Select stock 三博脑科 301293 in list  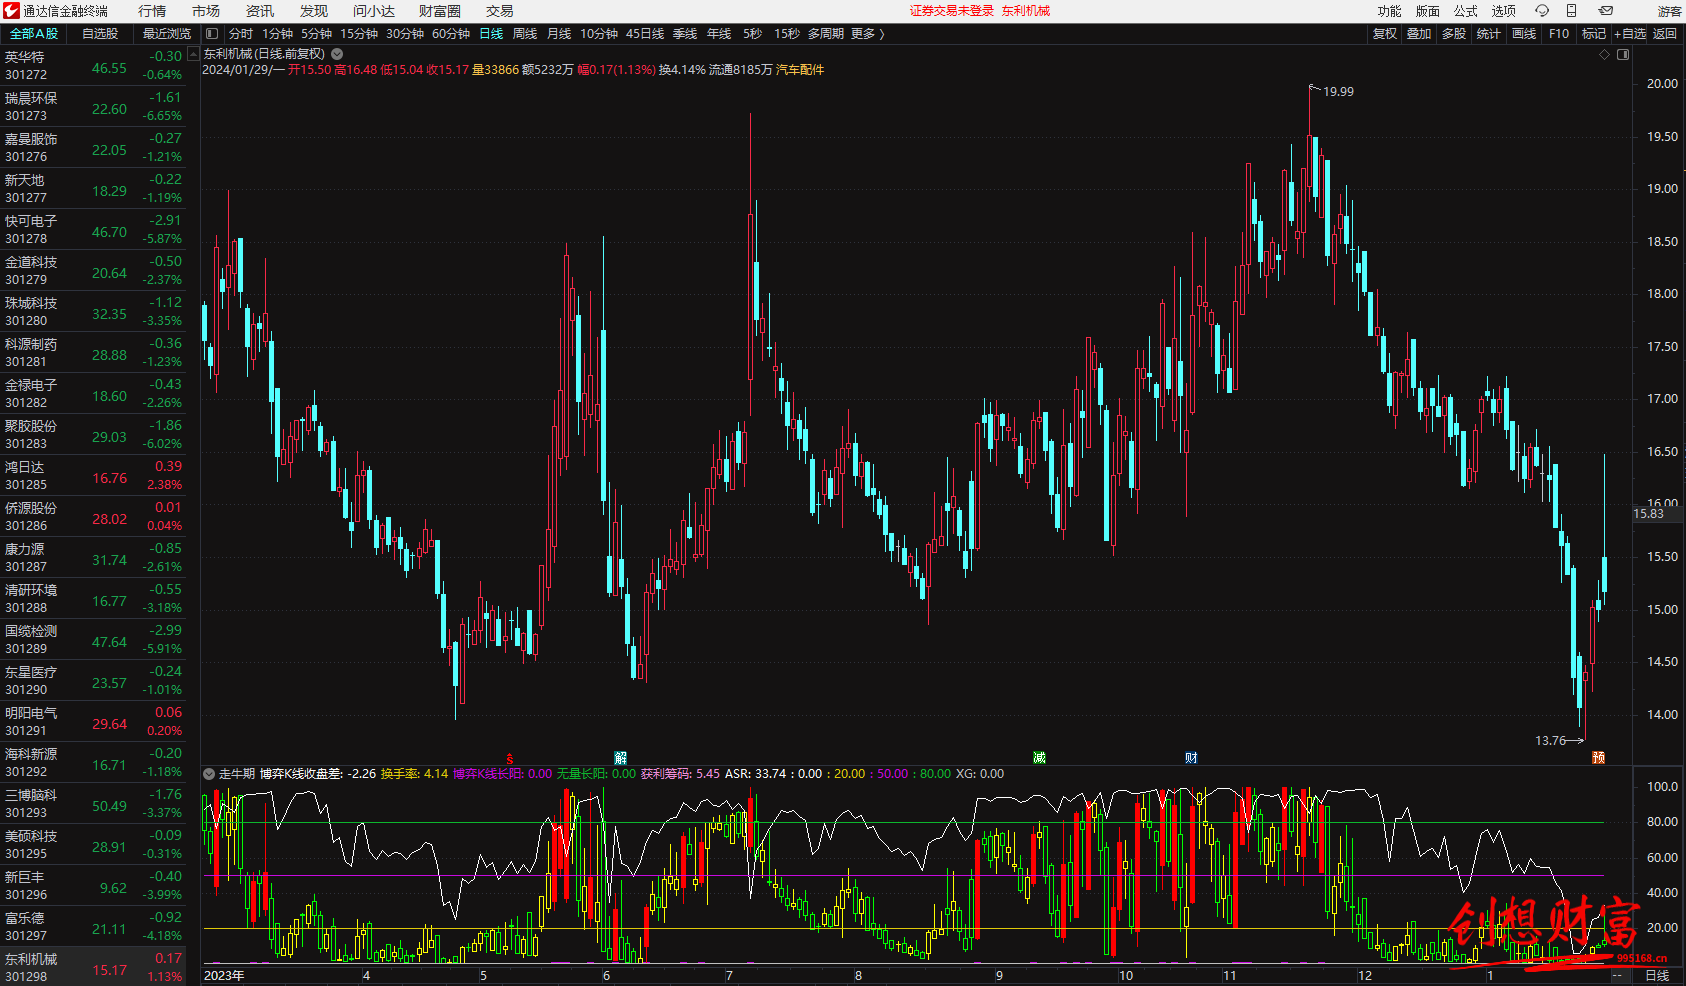[94, 804]
